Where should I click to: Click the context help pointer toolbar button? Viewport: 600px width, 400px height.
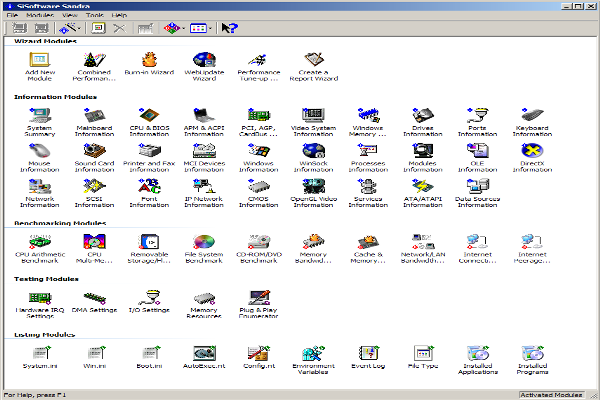(230, 28)
